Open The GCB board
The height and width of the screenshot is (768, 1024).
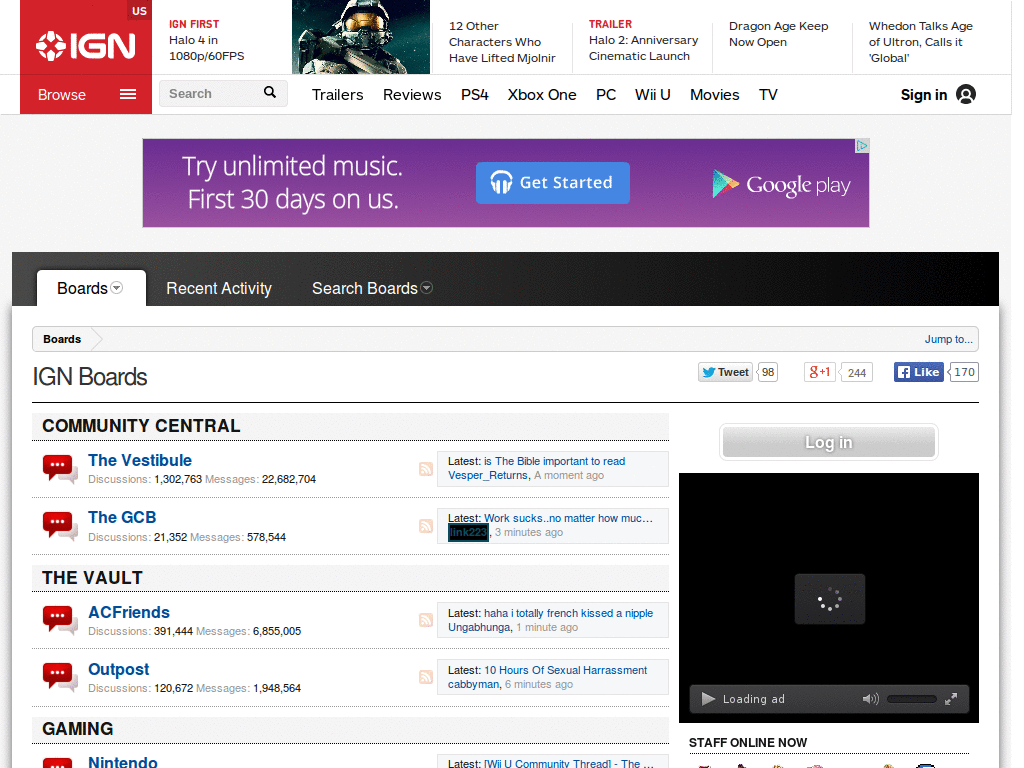tap(122, 517)
